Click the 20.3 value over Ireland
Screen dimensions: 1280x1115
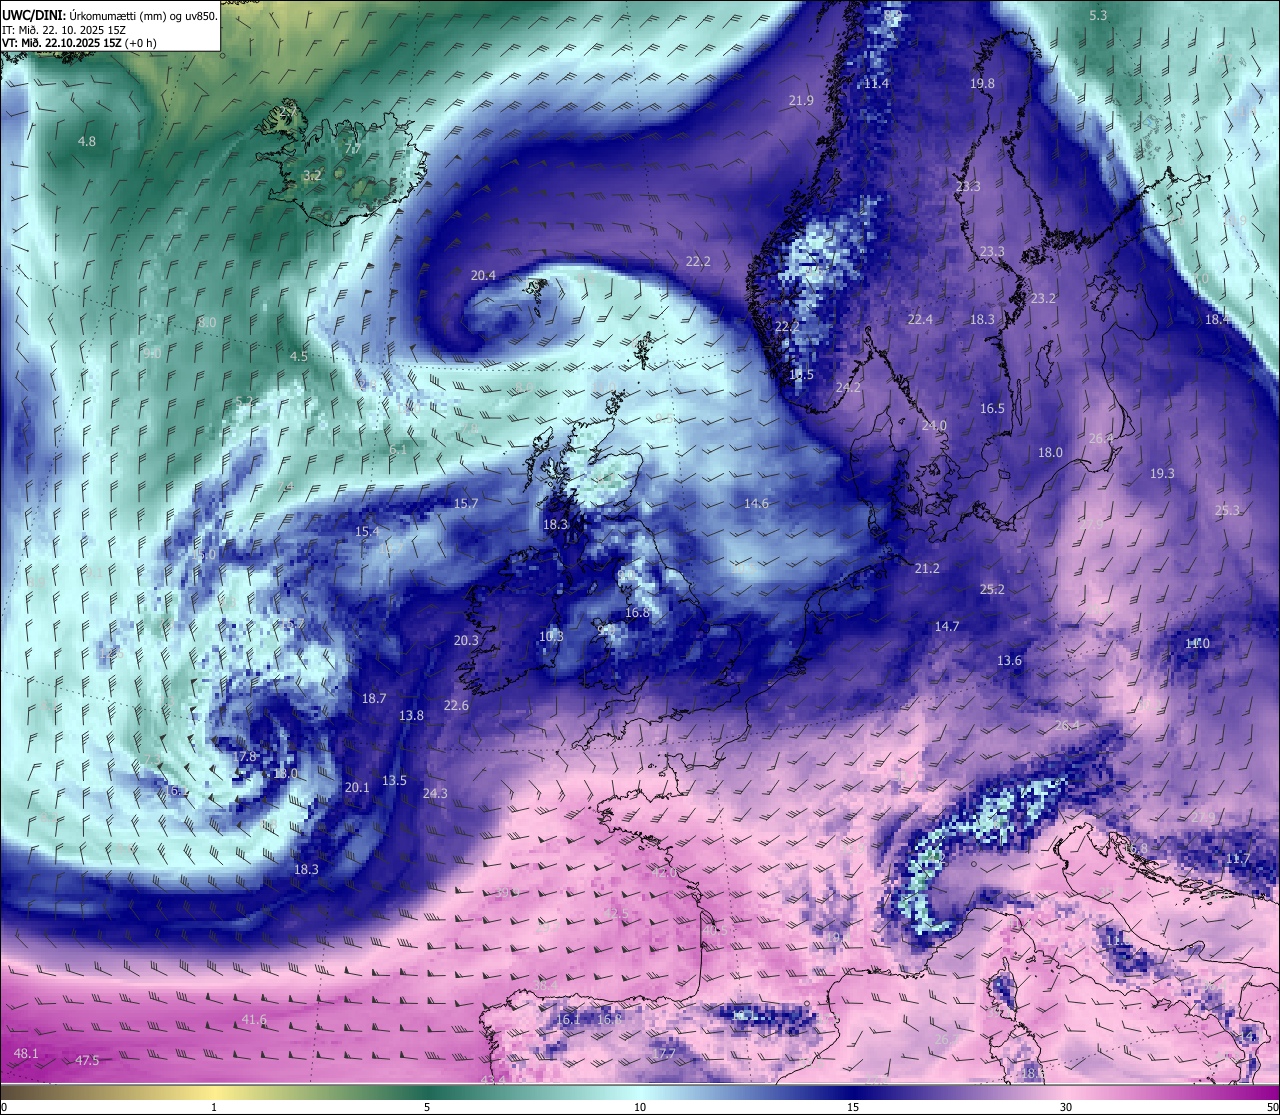(x=466, y=641)
